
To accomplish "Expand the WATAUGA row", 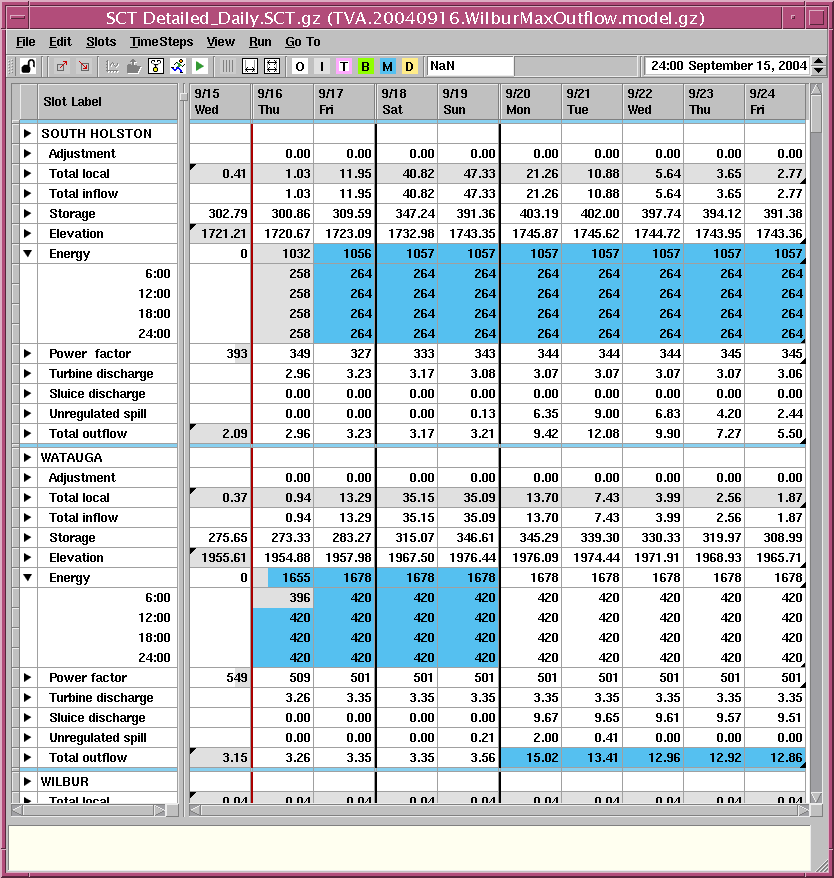I will [x=27, y=457].
